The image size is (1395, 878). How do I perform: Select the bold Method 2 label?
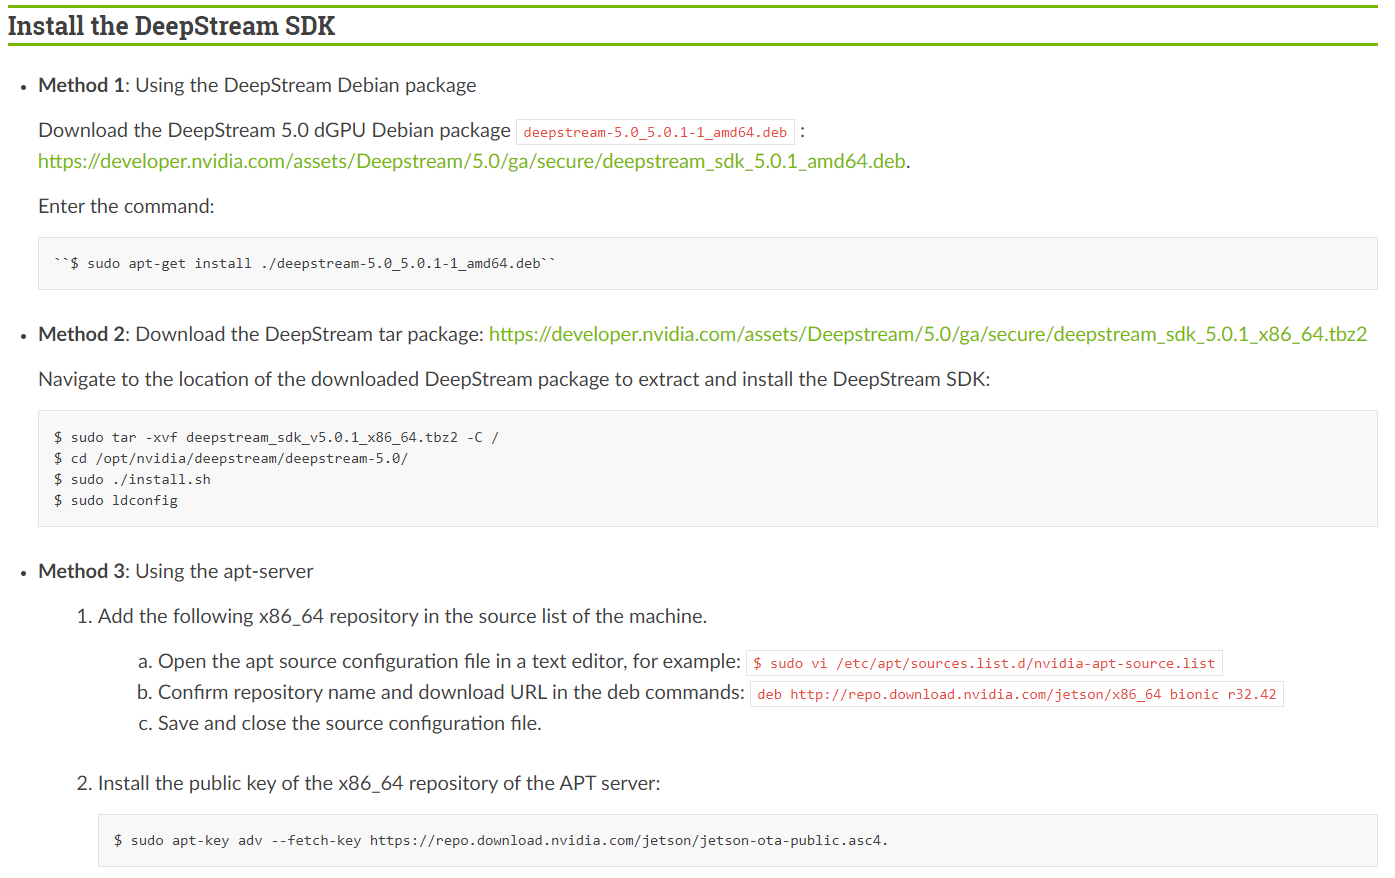coord(81,334)
